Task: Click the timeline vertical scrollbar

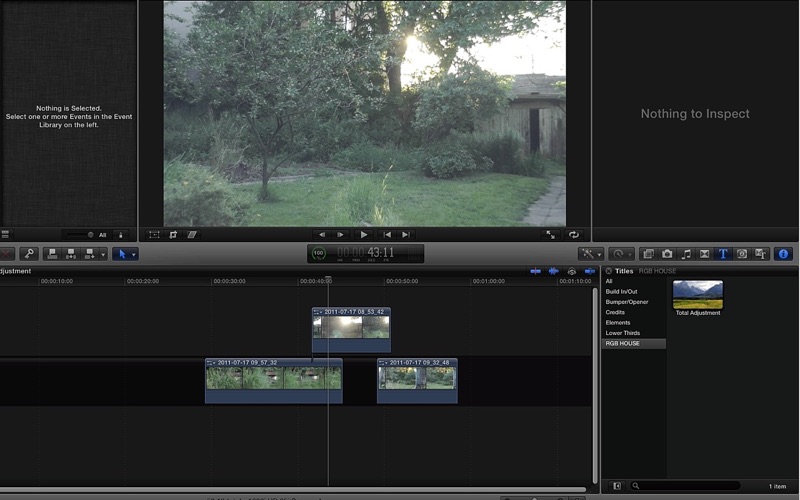Action: (594, 385)
